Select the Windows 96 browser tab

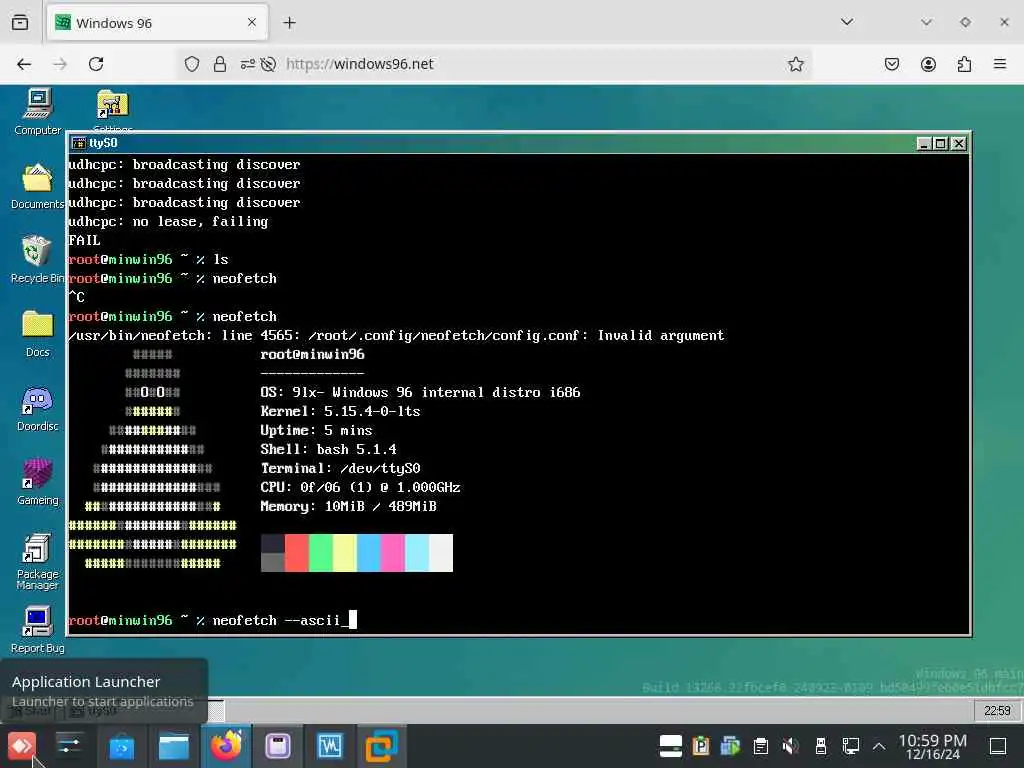point(157,23)
